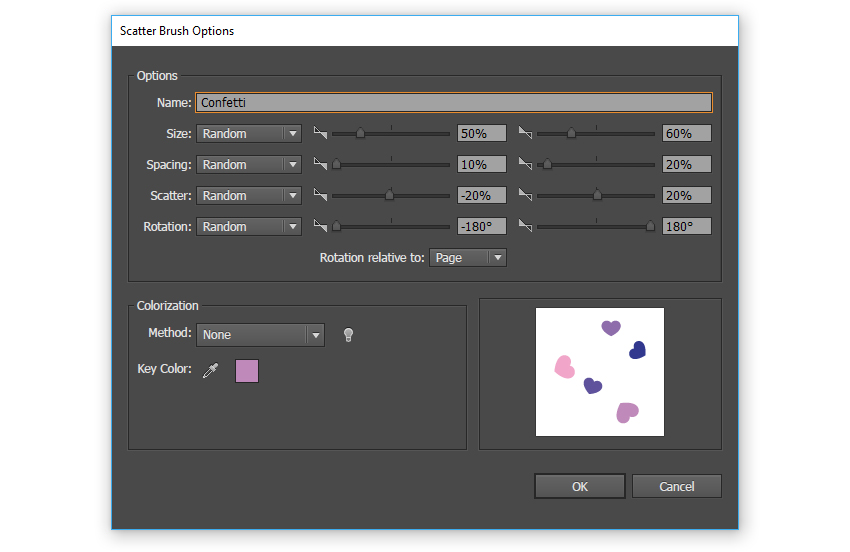Click the Size minimum slider handle

click(360, 133)
